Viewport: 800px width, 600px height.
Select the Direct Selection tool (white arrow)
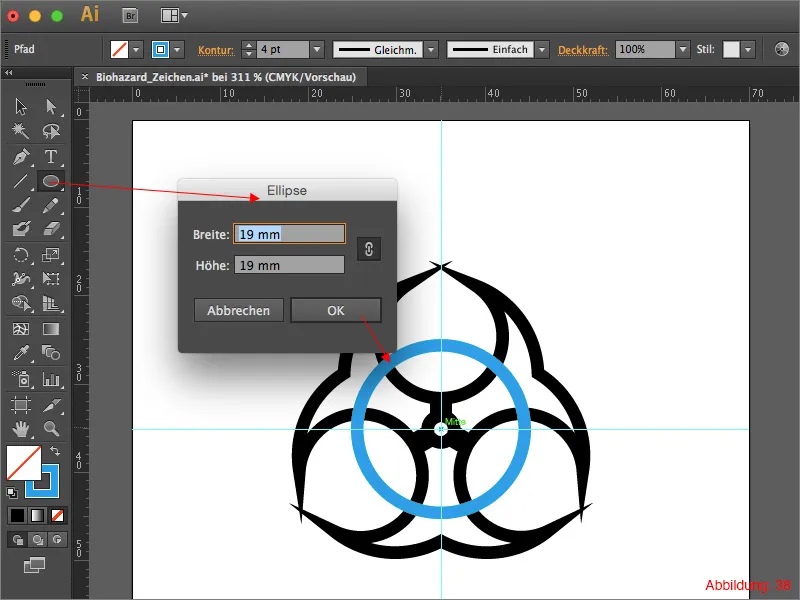(x=51, y=107)
